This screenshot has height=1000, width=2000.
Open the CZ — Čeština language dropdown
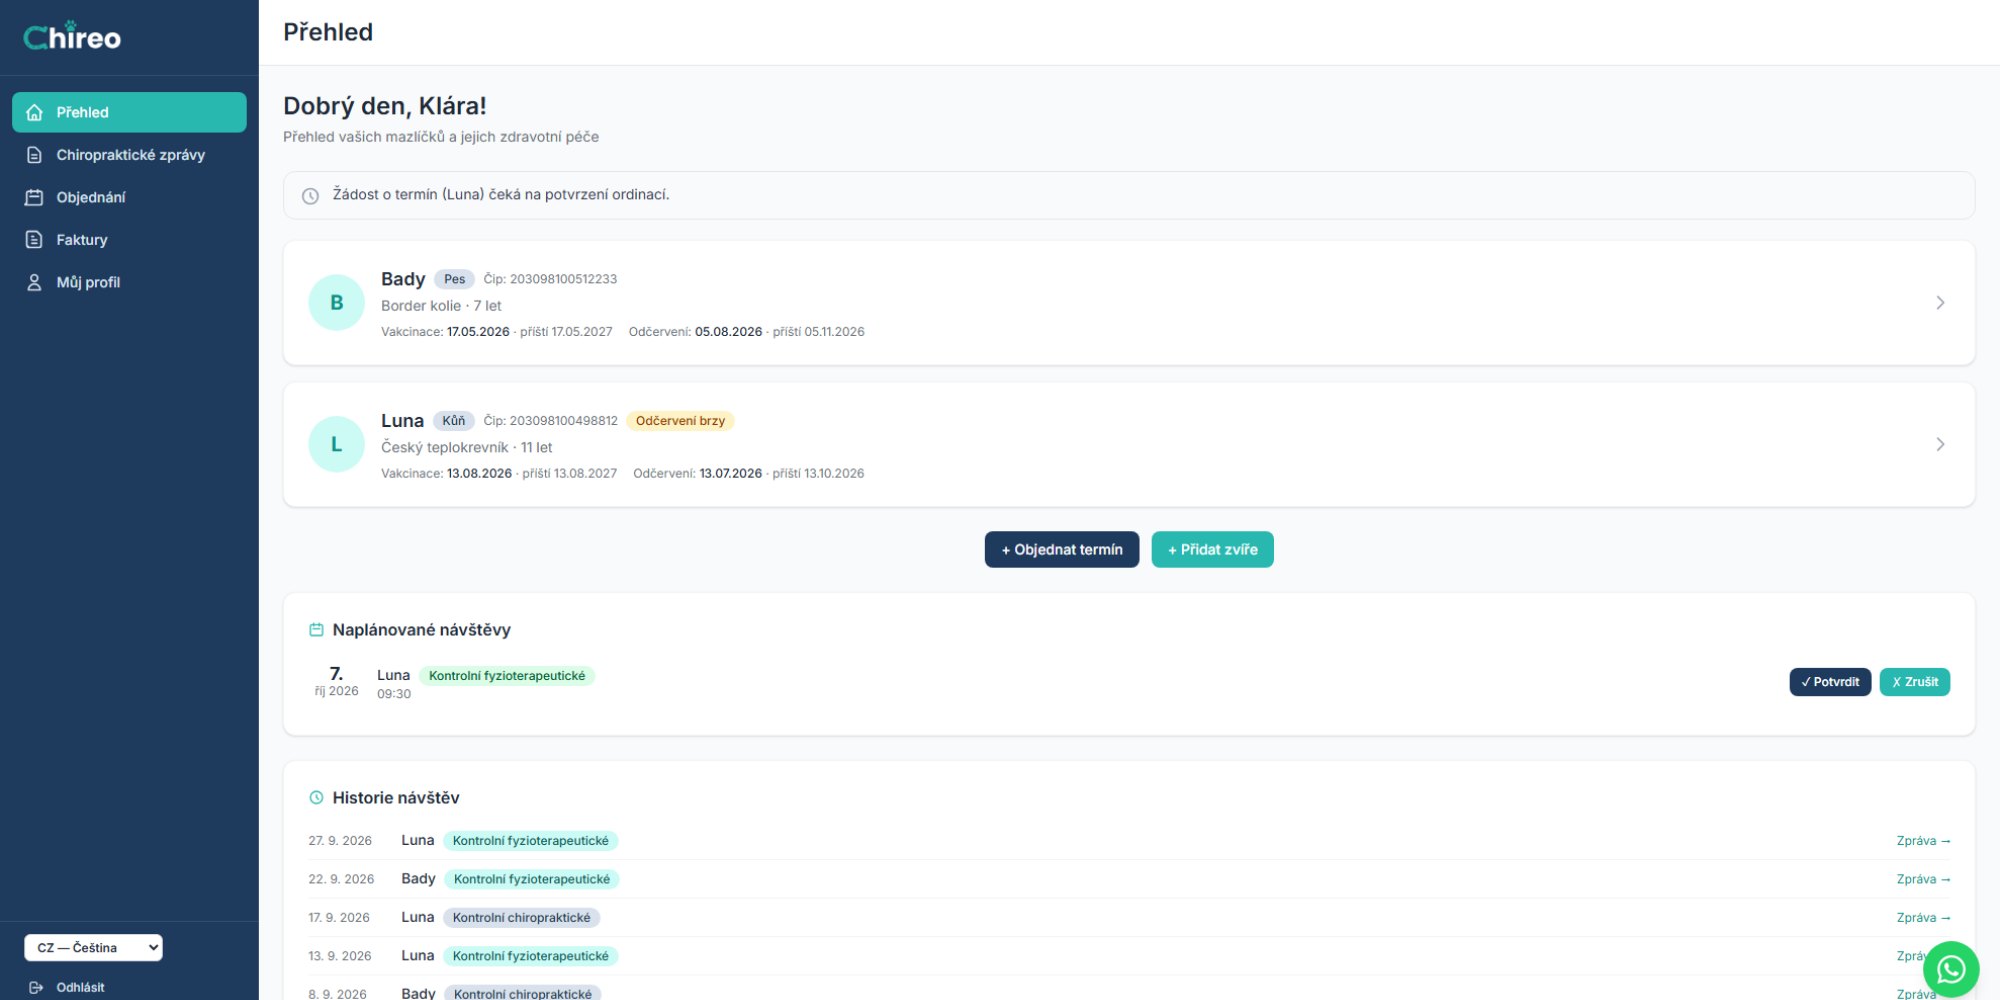pos(93,947)
